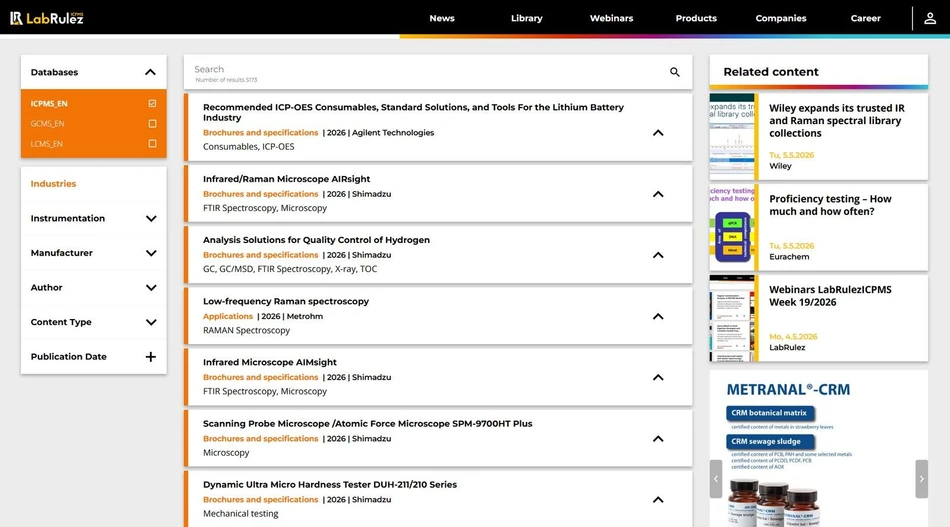This screenshot has height=527, width=950.
Task: Collapse the Low-frequency Raman spectroscopy chevron
Action: tap(658, 316)
